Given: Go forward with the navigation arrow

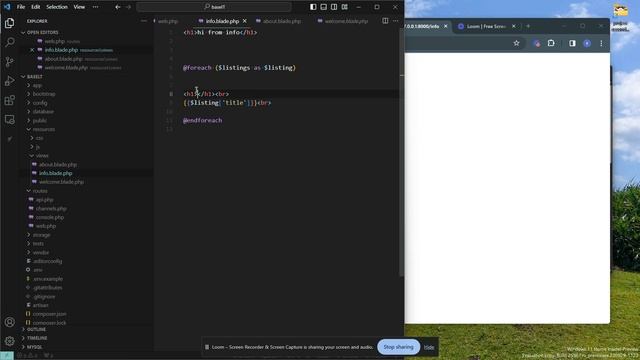Looking at the screenshot, I should point(128,7).
